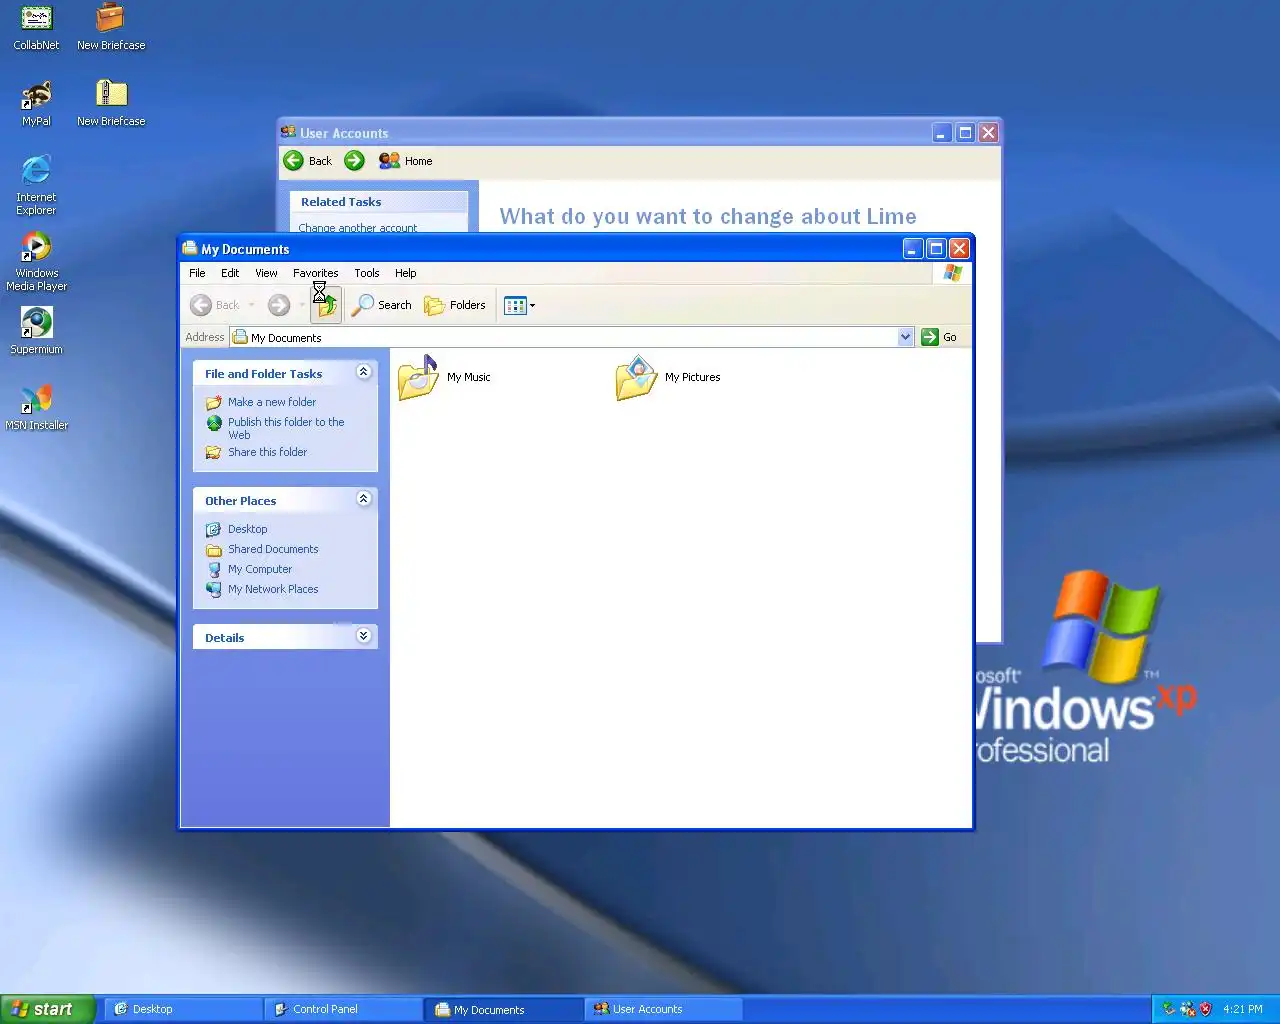Click the Forward arrow in User Accounts
This screenshot has height=1024, width=1280.
354,161
